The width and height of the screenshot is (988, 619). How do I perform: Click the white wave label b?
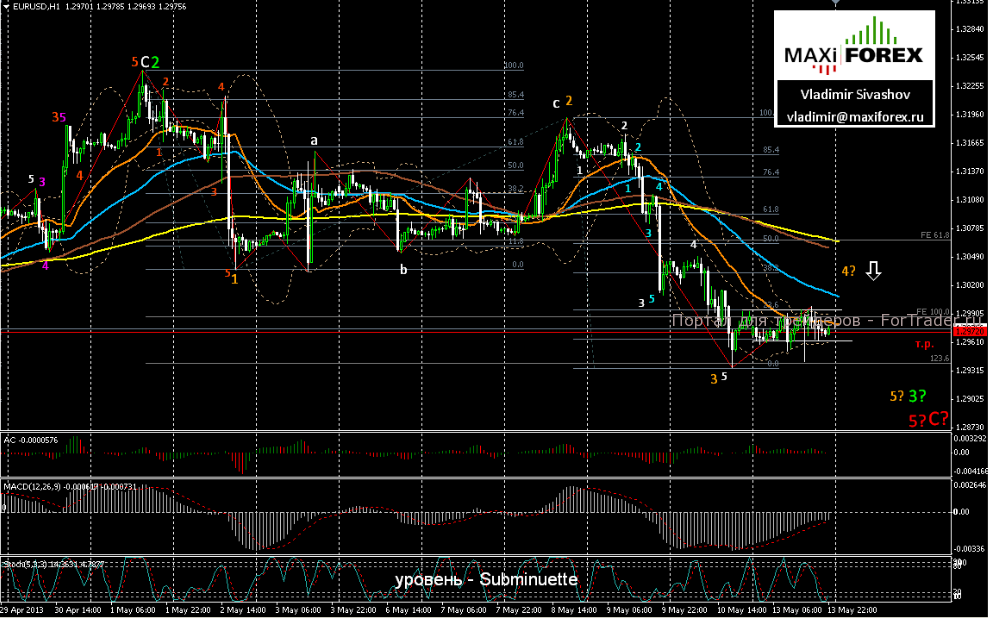(403, 270)
